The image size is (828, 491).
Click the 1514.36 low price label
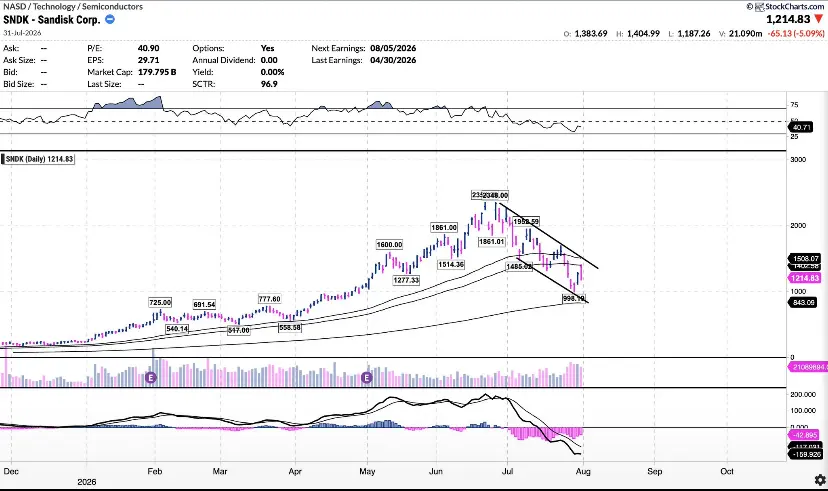[451, 265]
